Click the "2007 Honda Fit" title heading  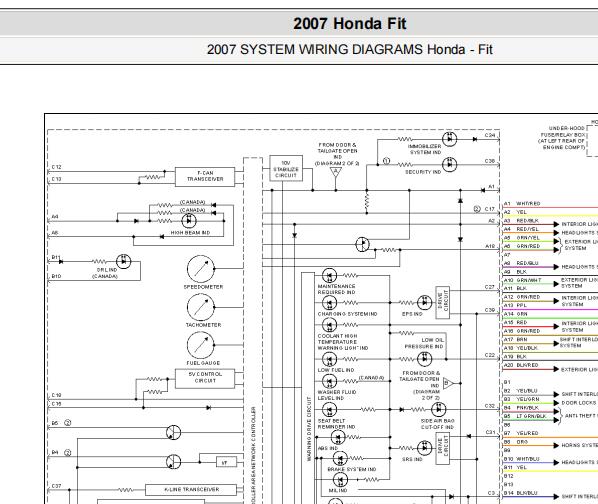pos(350,24)
